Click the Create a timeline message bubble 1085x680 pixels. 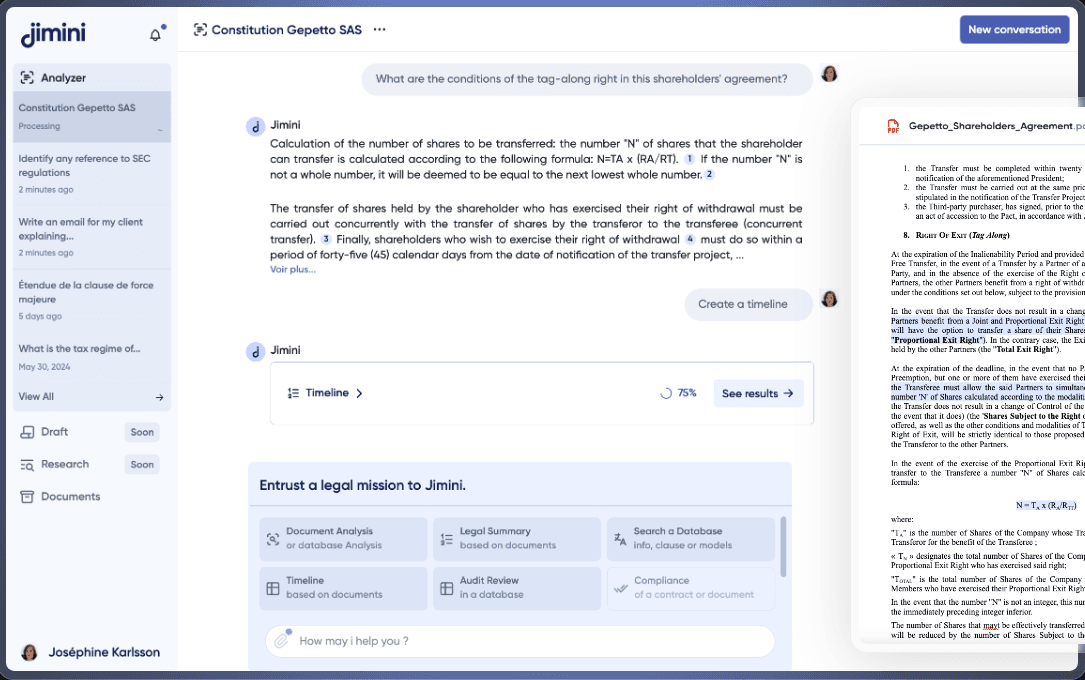coord(749,304)
